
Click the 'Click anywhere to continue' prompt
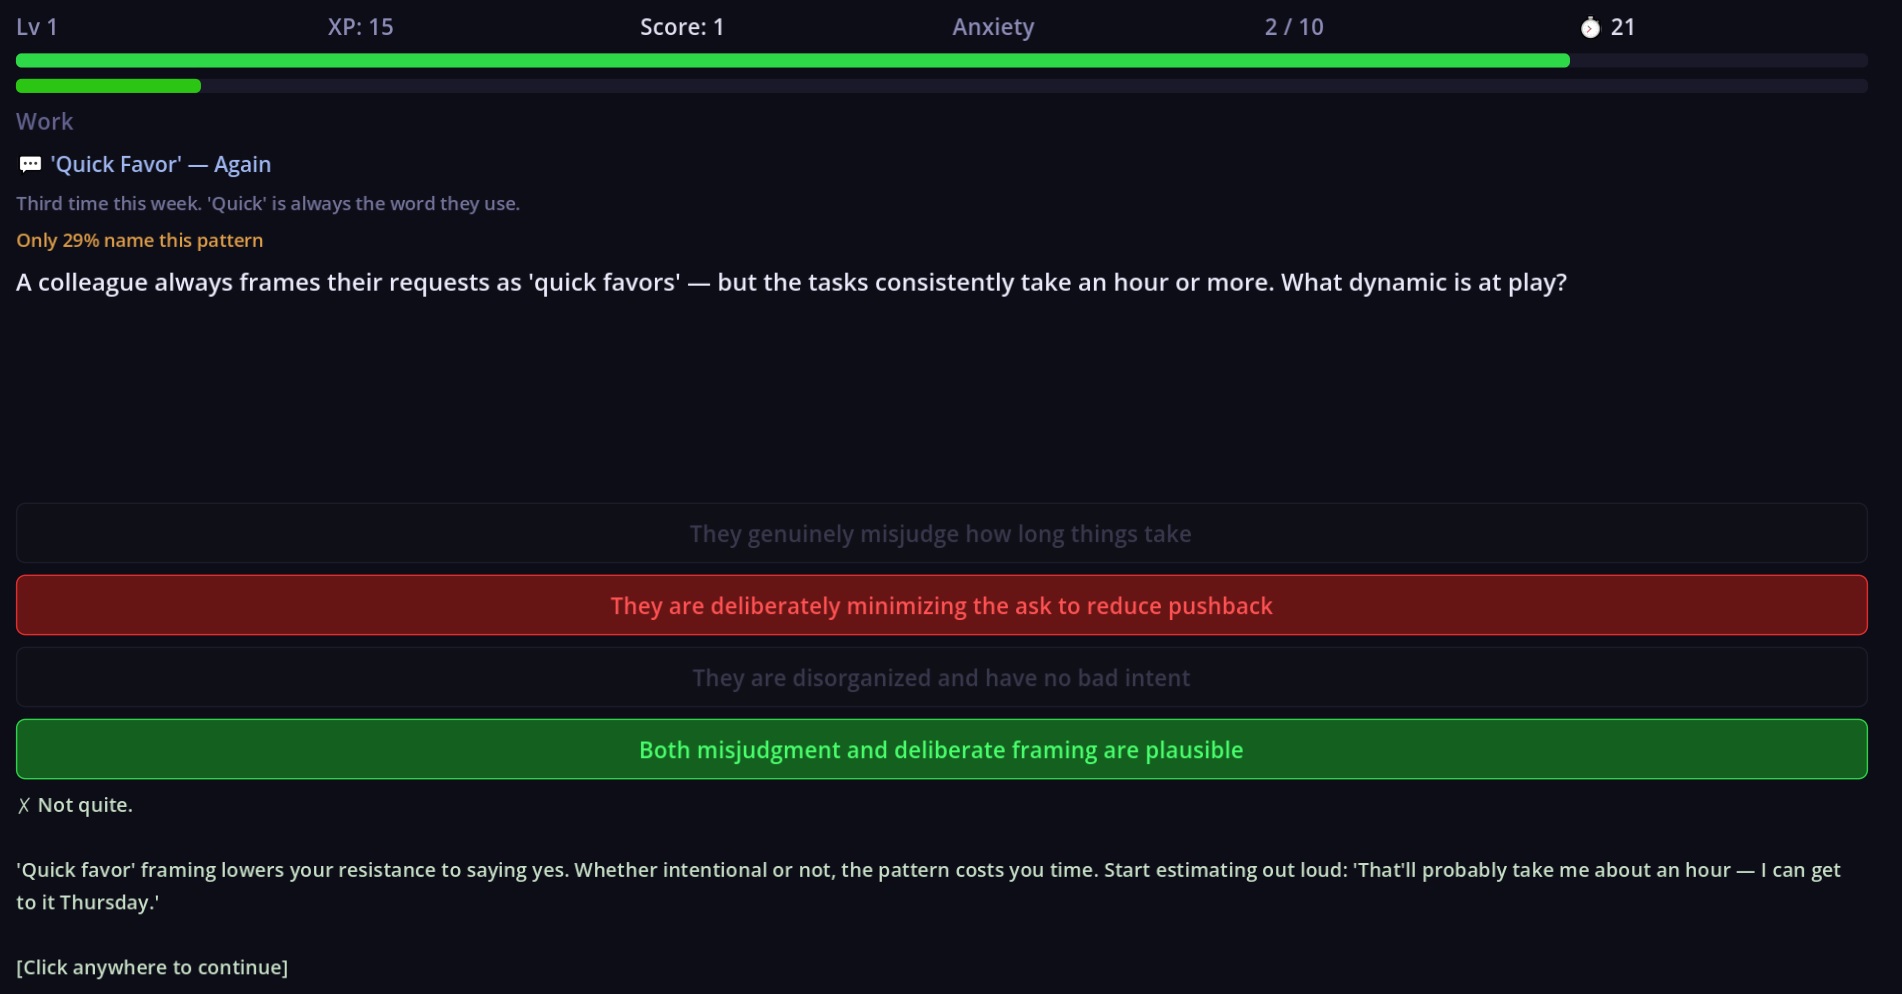[x=152, y=967]
